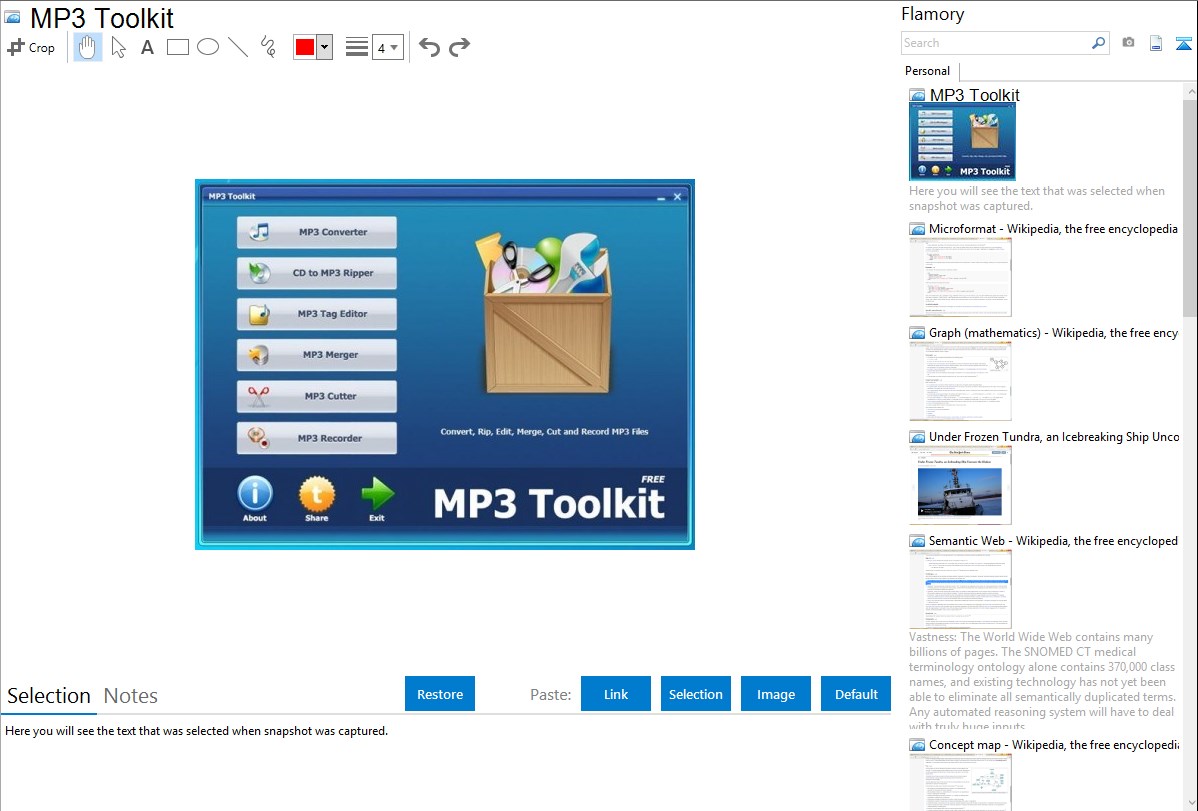Viewport: 1198px width, 811px height.
Task: Click the Image paste button
Action: click(775, 693)
